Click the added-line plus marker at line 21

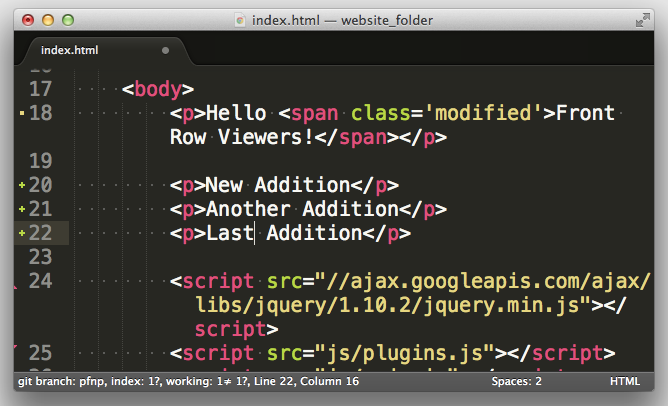[22, 209]
